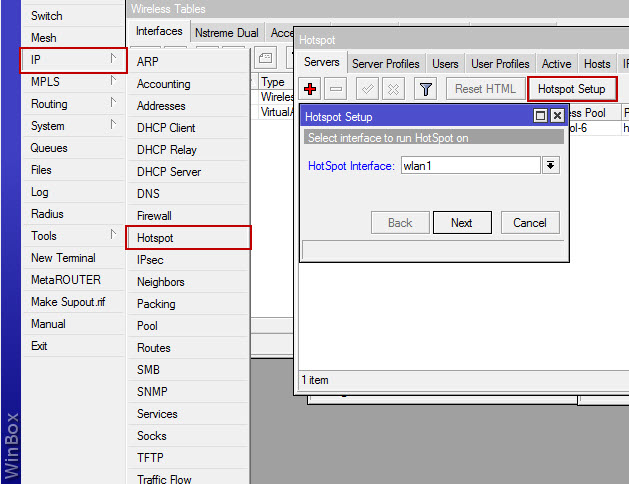
Task: Open DHCP Client from the IP submenu
Action: pos(188,128)
